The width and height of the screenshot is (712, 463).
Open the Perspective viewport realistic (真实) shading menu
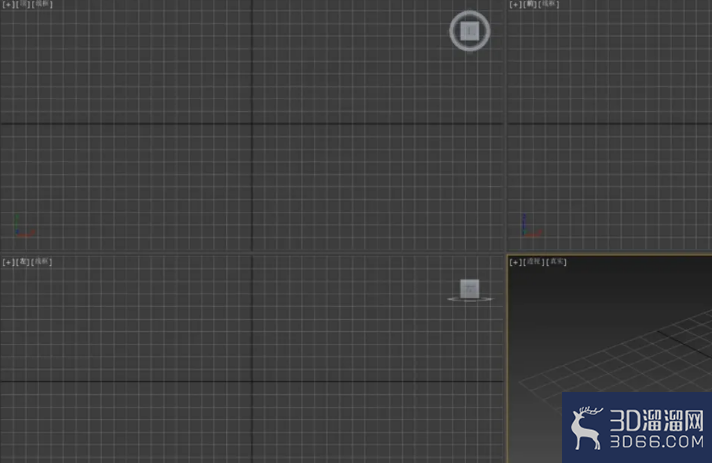(556, 262)
